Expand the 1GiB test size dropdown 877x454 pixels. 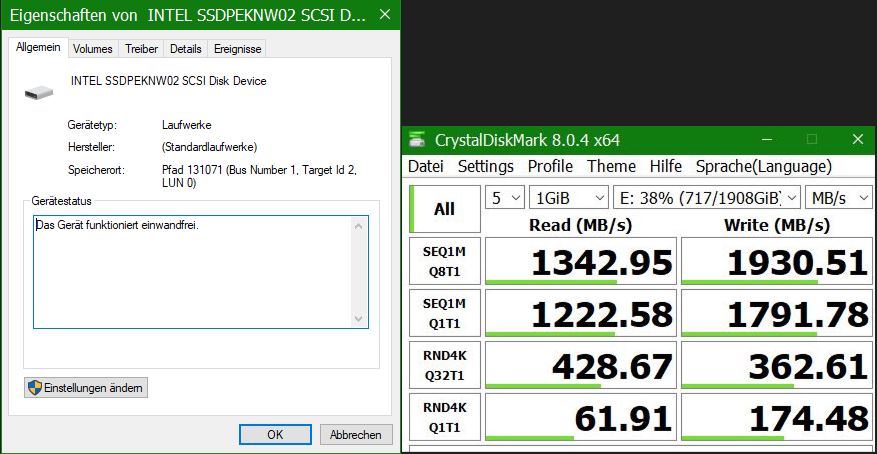click(x=568, y=197)
